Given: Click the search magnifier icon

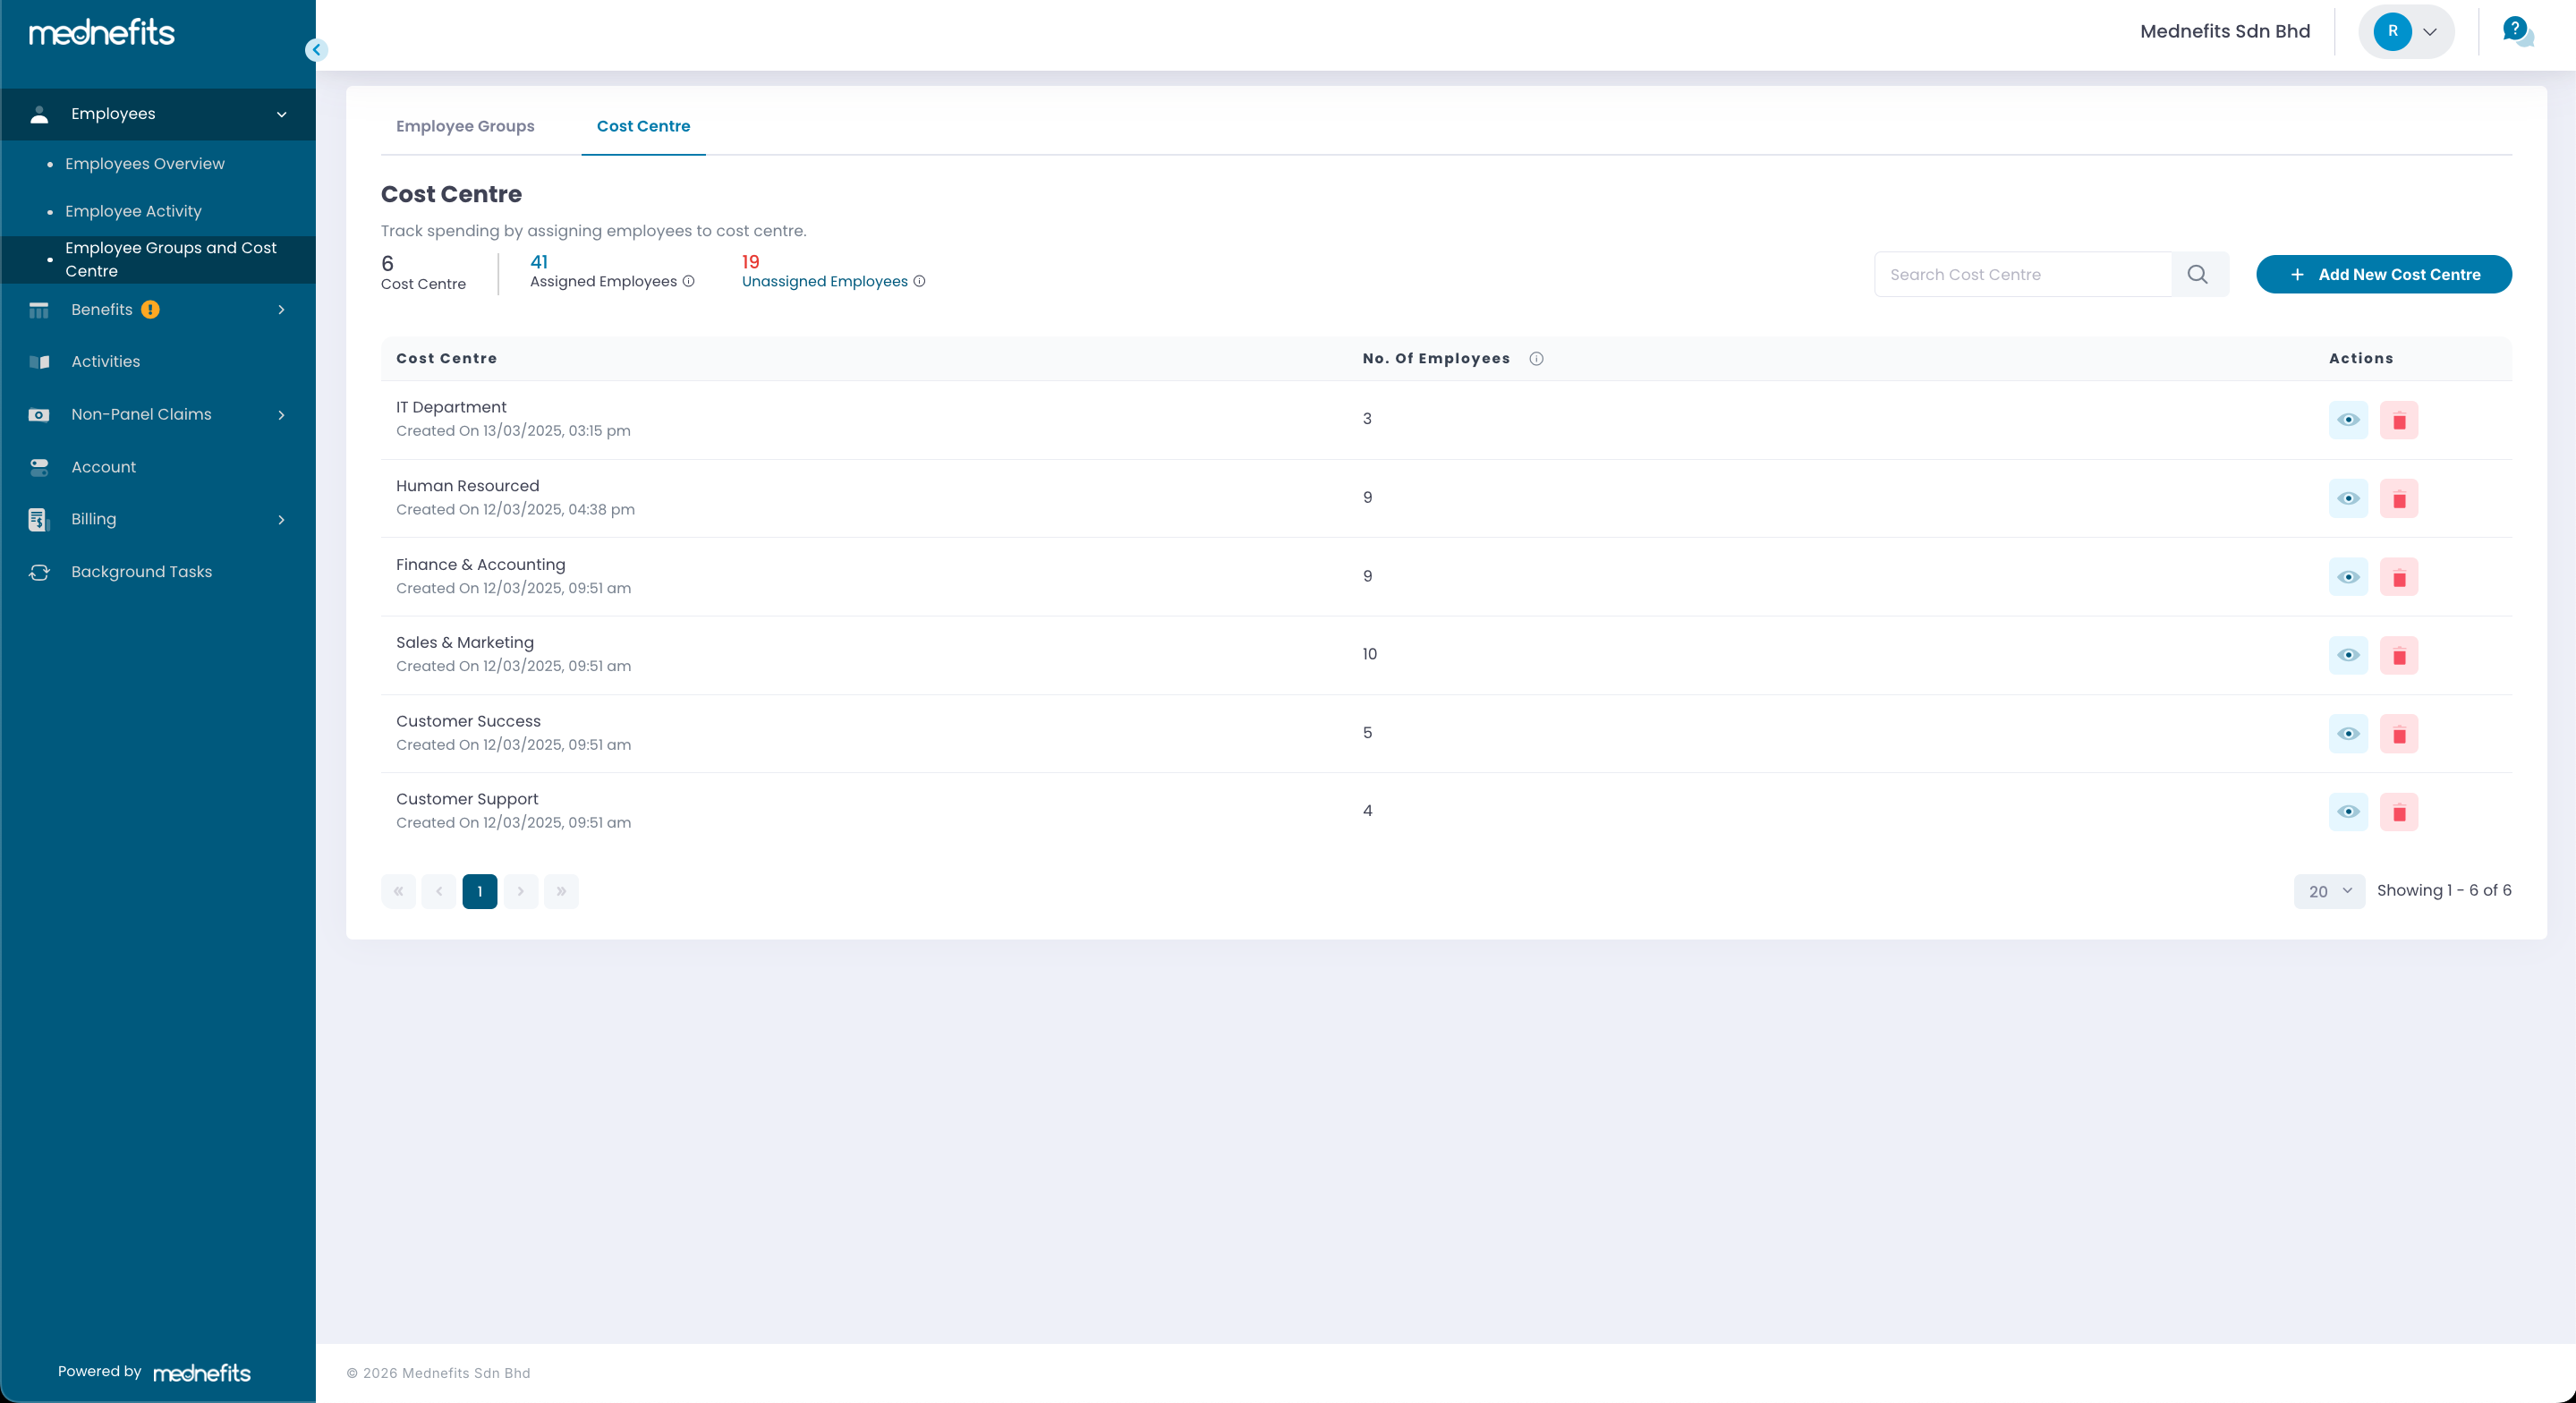Looking at the screenshot, I should [x=2197, y=274].
